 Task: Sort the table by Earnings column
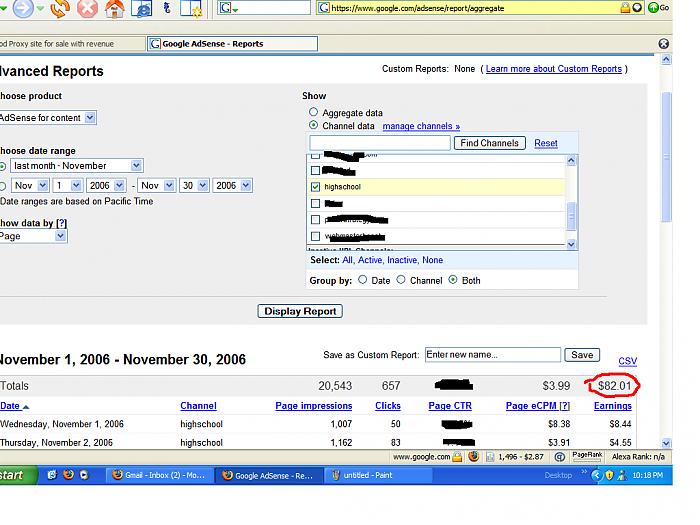click(612, 406)
